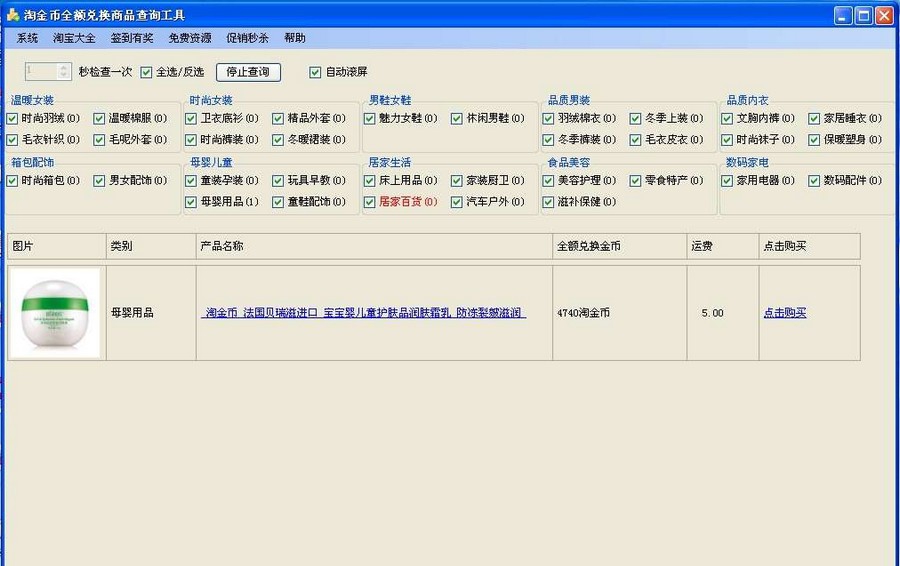This screenshot has width=900, height=566.
Task: Uncheck the 数码配件 checkbox
Action: pos(815,181)
